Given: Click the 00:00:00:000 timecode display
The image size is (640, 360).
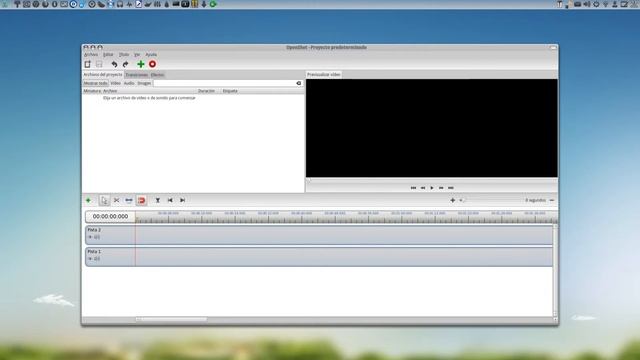Looking at the screenshot, I should [x=110, y=216].
